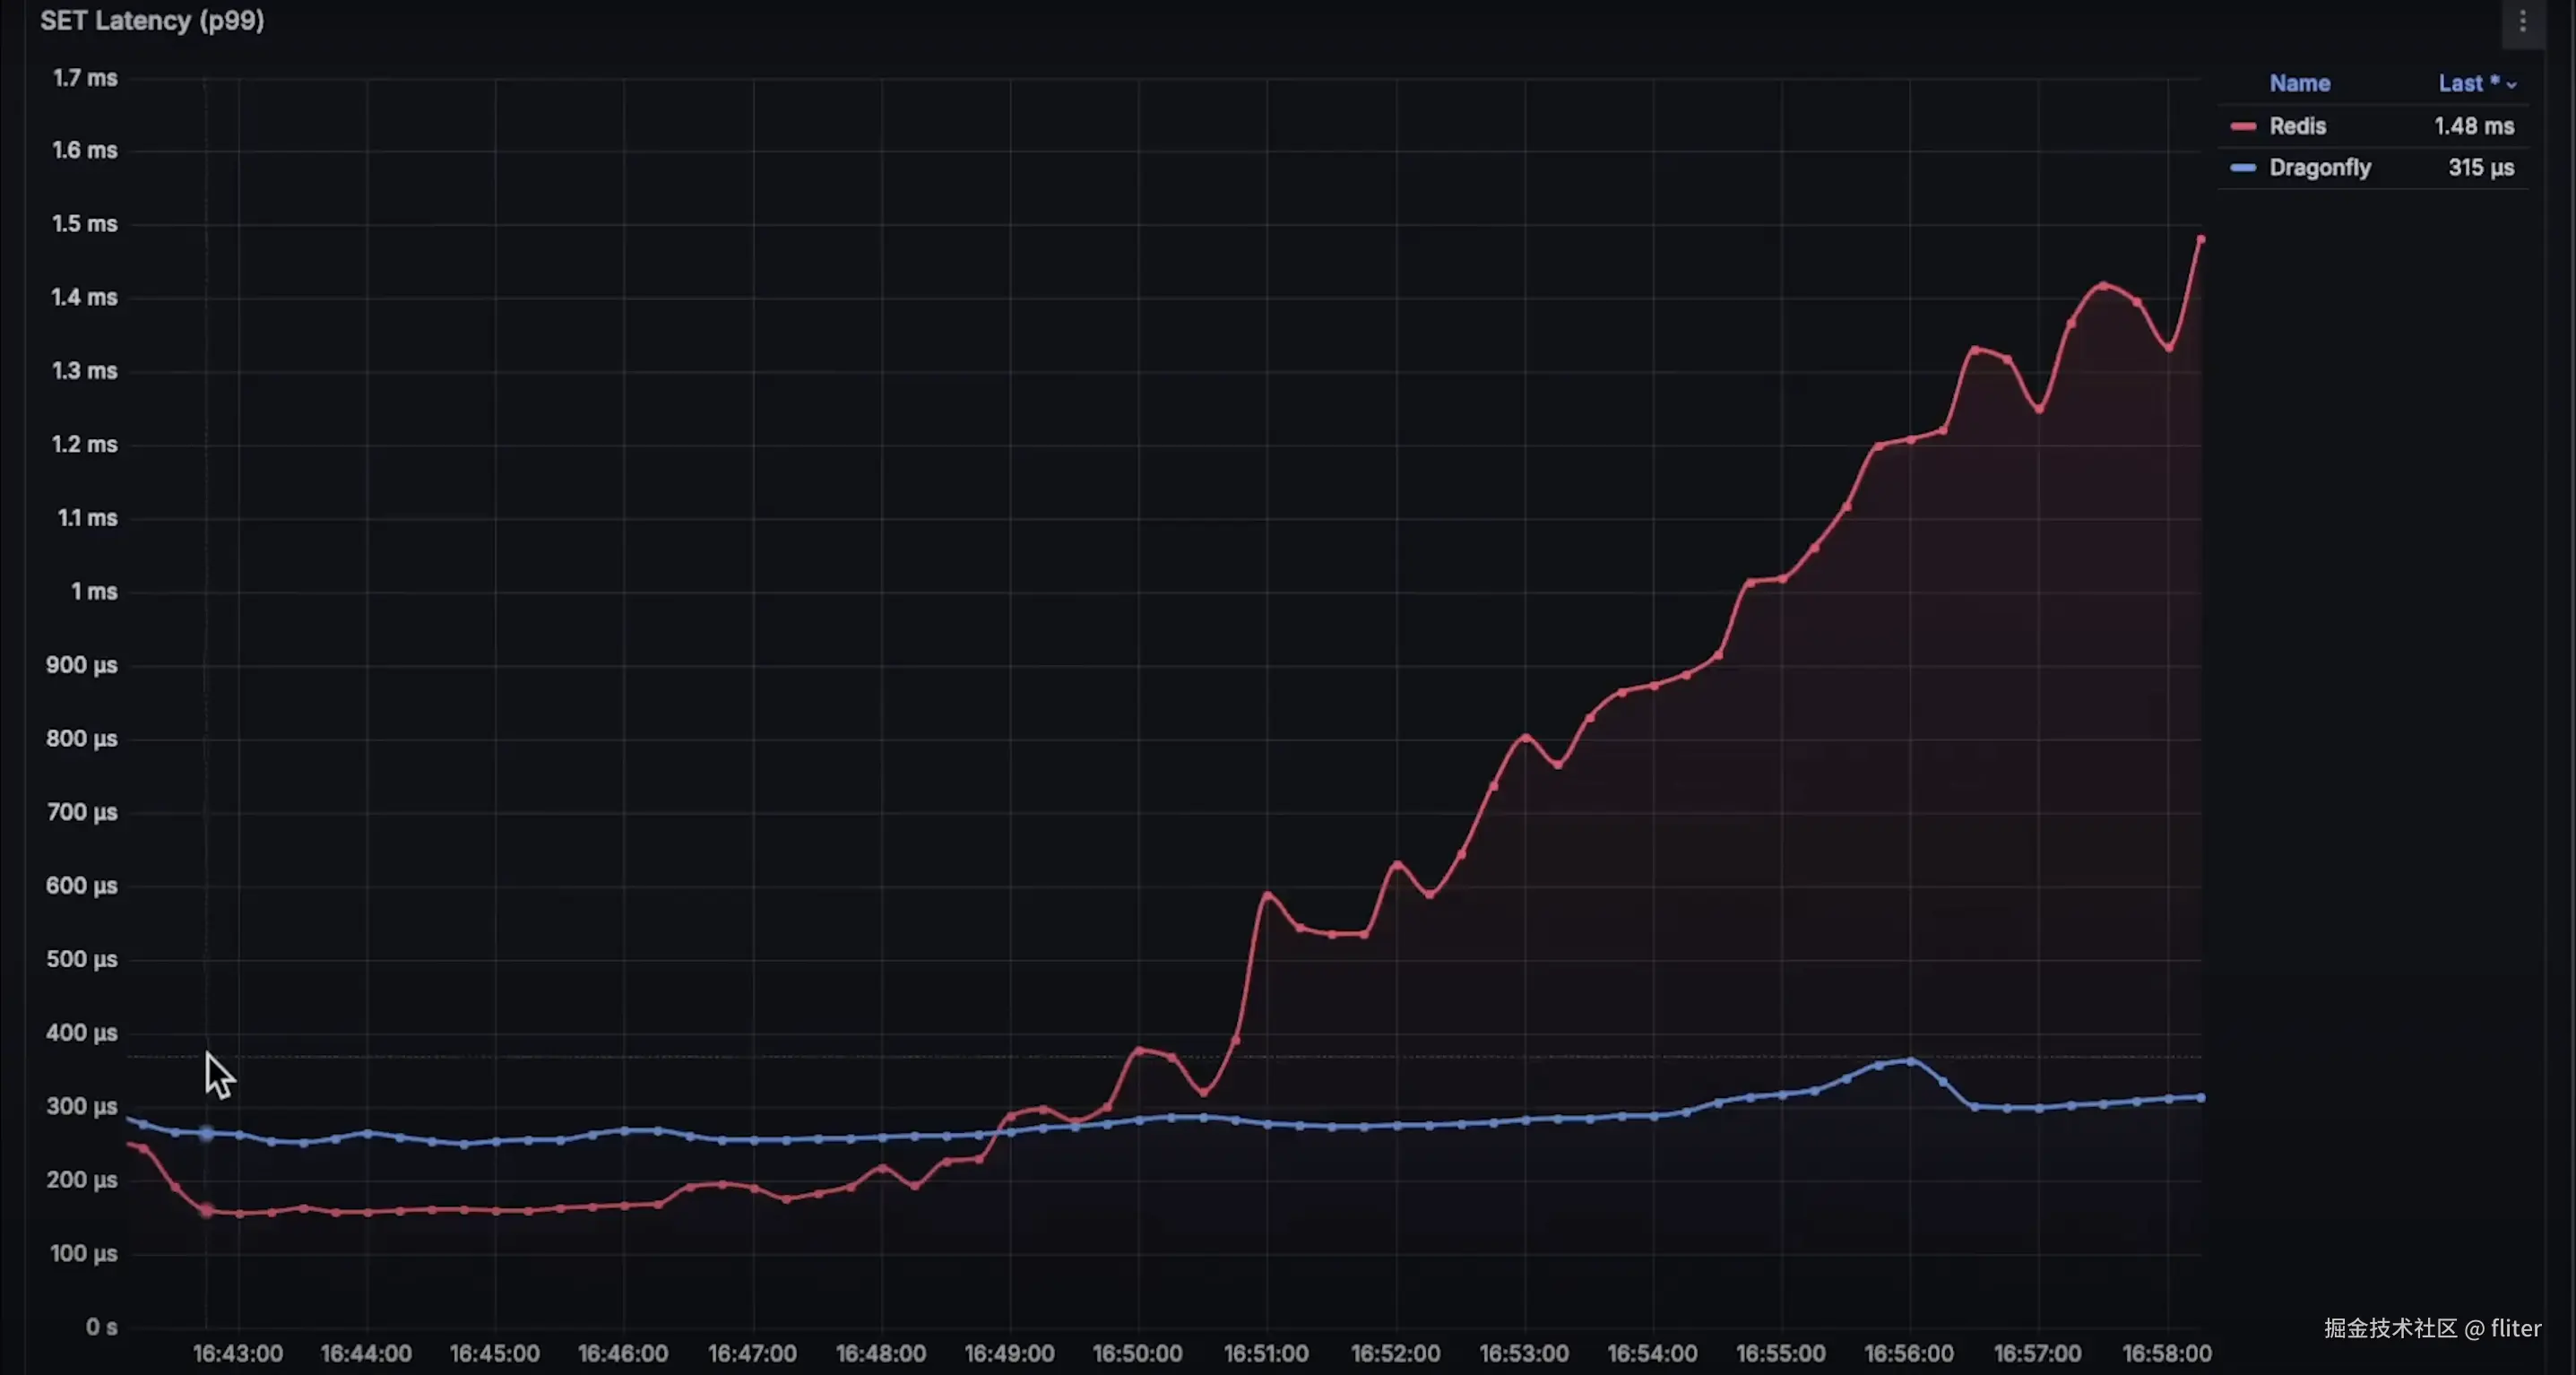Click the Name legend column header
The image size is (2576, 1375).
(x=2299, y=84)
